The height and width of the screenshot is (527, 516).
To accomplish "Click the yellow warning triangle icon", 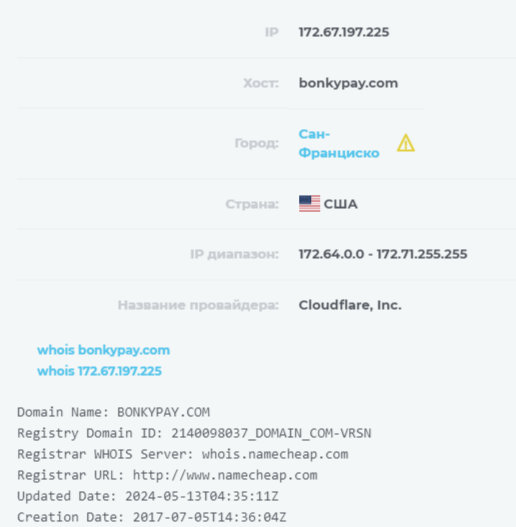I will (406, 143).
